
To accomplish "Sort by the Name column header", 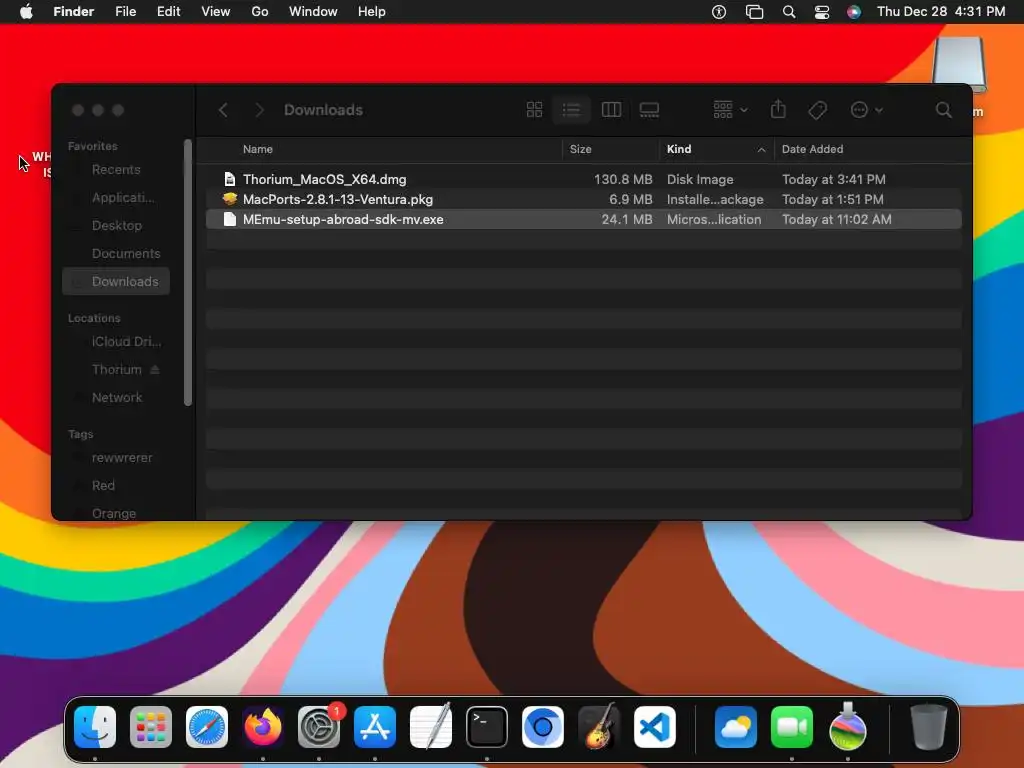I will 258,149.
